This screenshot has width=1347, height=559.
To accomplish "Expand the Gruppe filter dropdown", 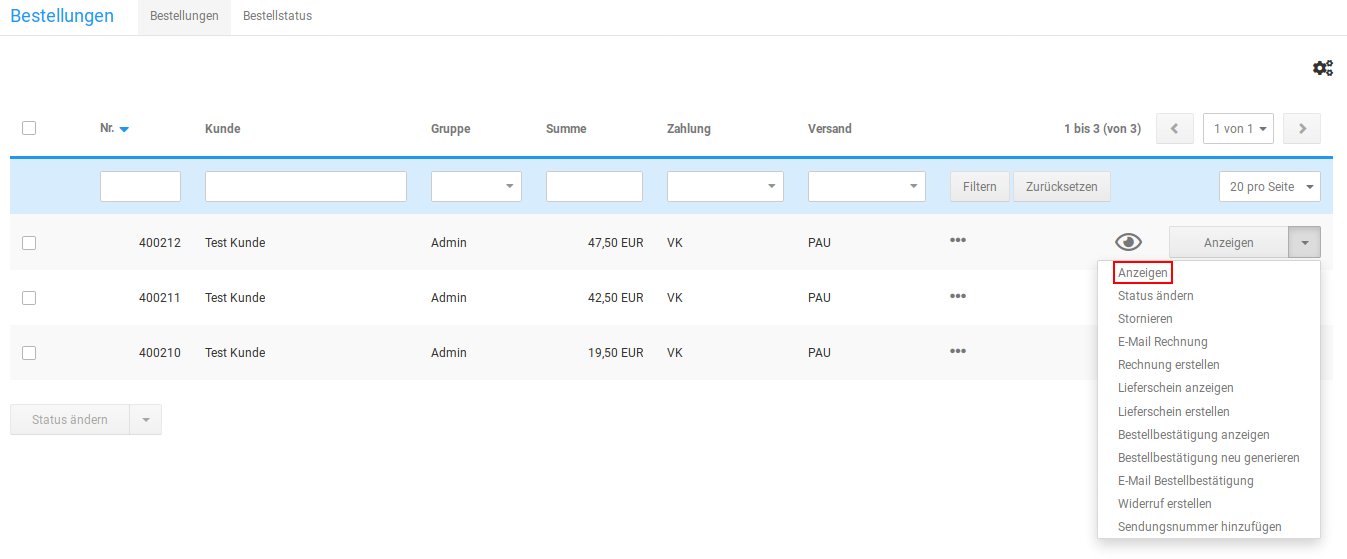I will [476, 187].
